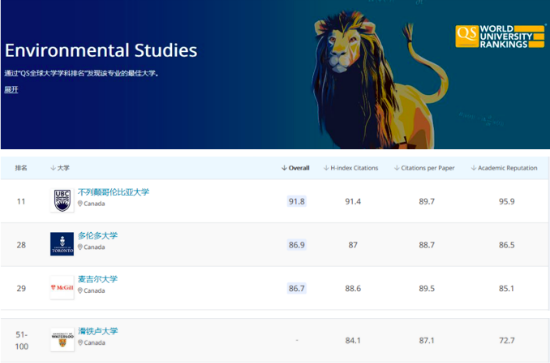Click the QS World University Rankings logo
This screenshot has height=363, width=550.
coord(500,36)
